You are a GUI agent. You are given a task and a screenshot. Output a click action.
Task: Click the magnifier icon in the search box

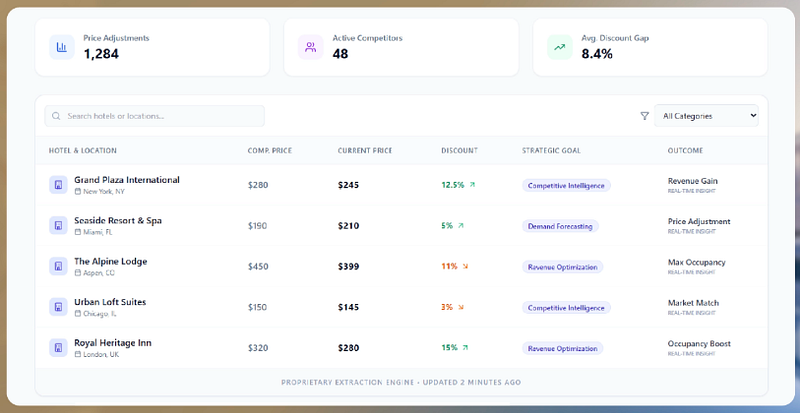click(x=56, y=116)
